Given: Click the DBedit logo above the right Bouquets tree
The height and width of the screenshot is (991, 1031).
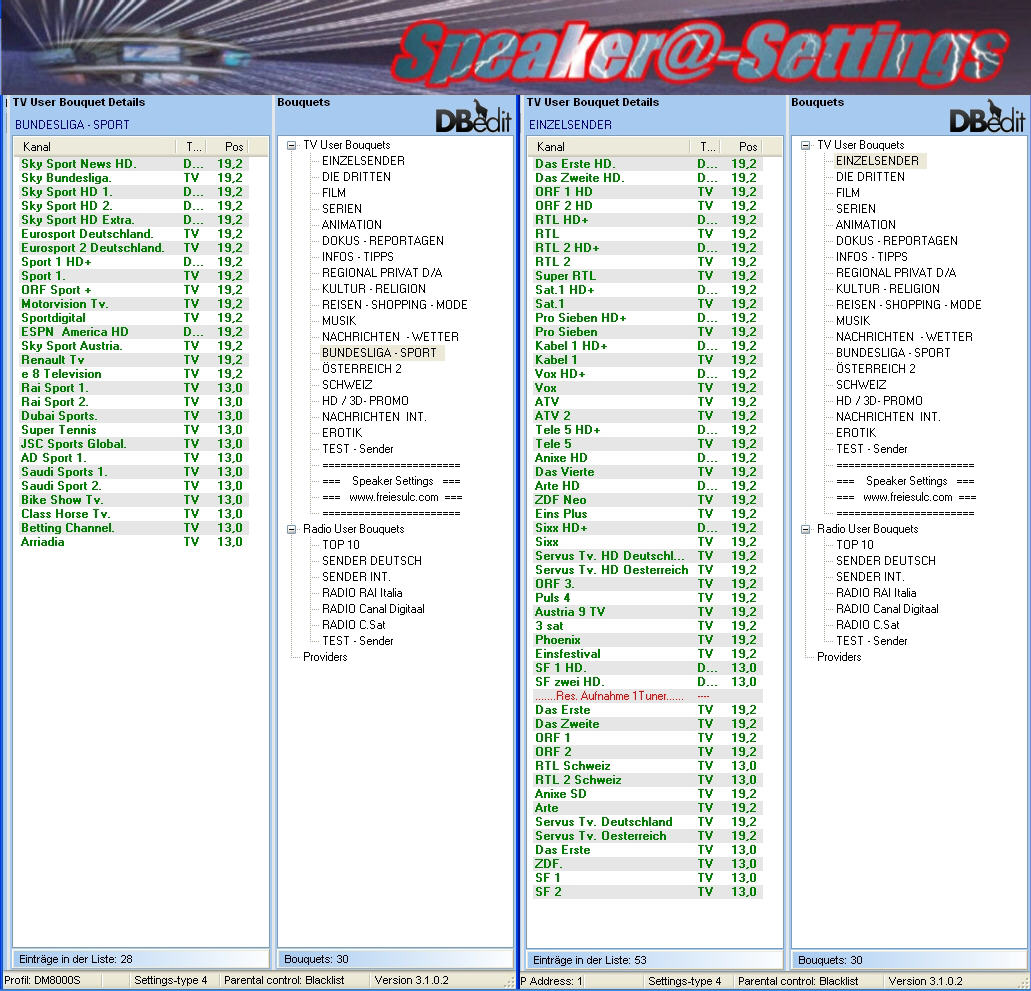Looking at the screenshot, I should coord(987,116).
